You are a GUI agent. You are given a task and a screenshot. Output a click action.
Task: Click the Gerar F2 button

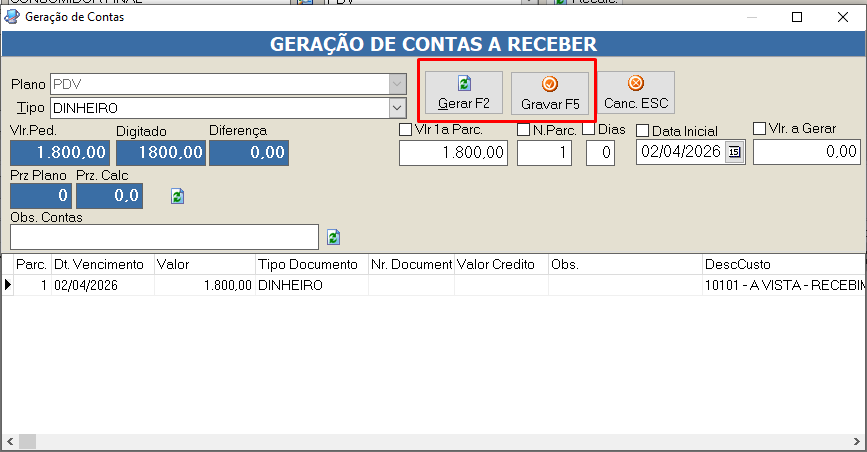tap(463, 93)
